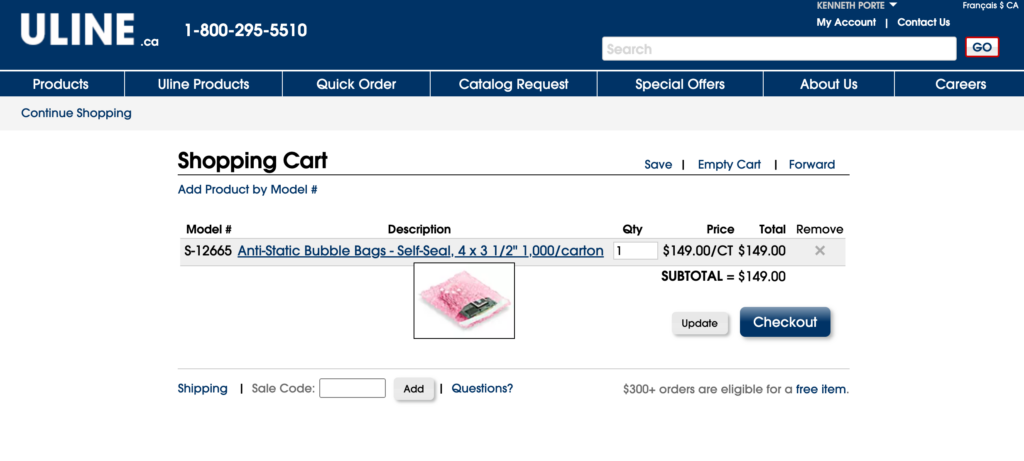Viewport: 1024px width, 461px height.
Task: Open the Products menu
Action: click(61, 84)
